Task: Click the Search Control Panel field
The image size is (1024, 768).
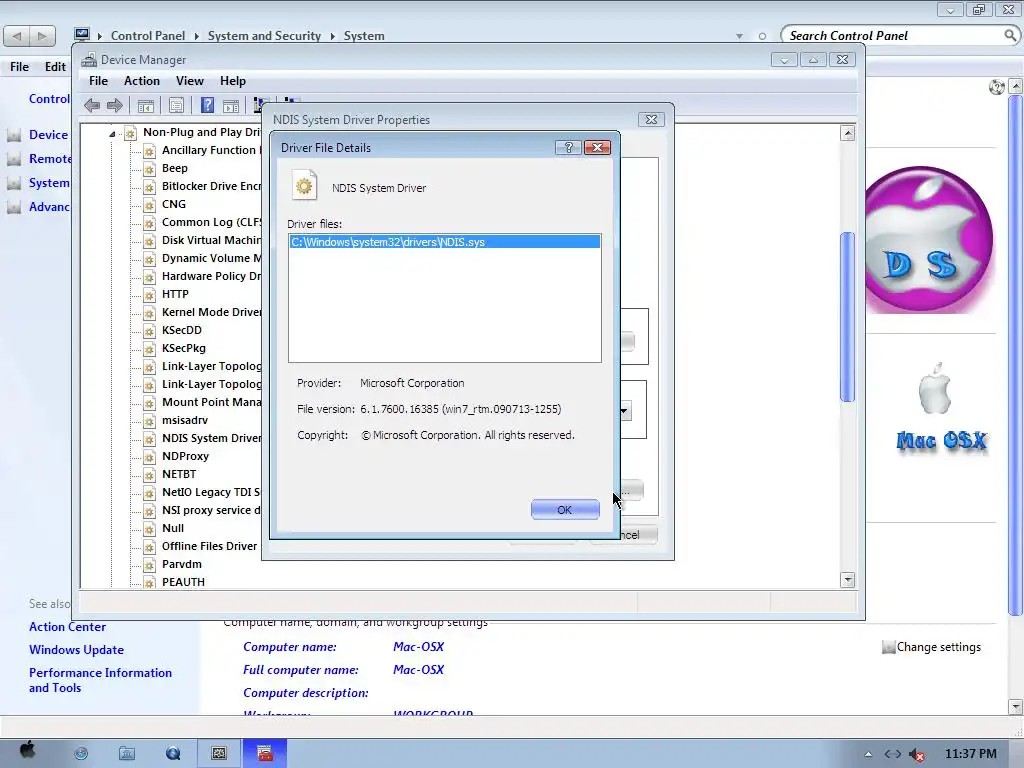Action: [x=893, y=36]
